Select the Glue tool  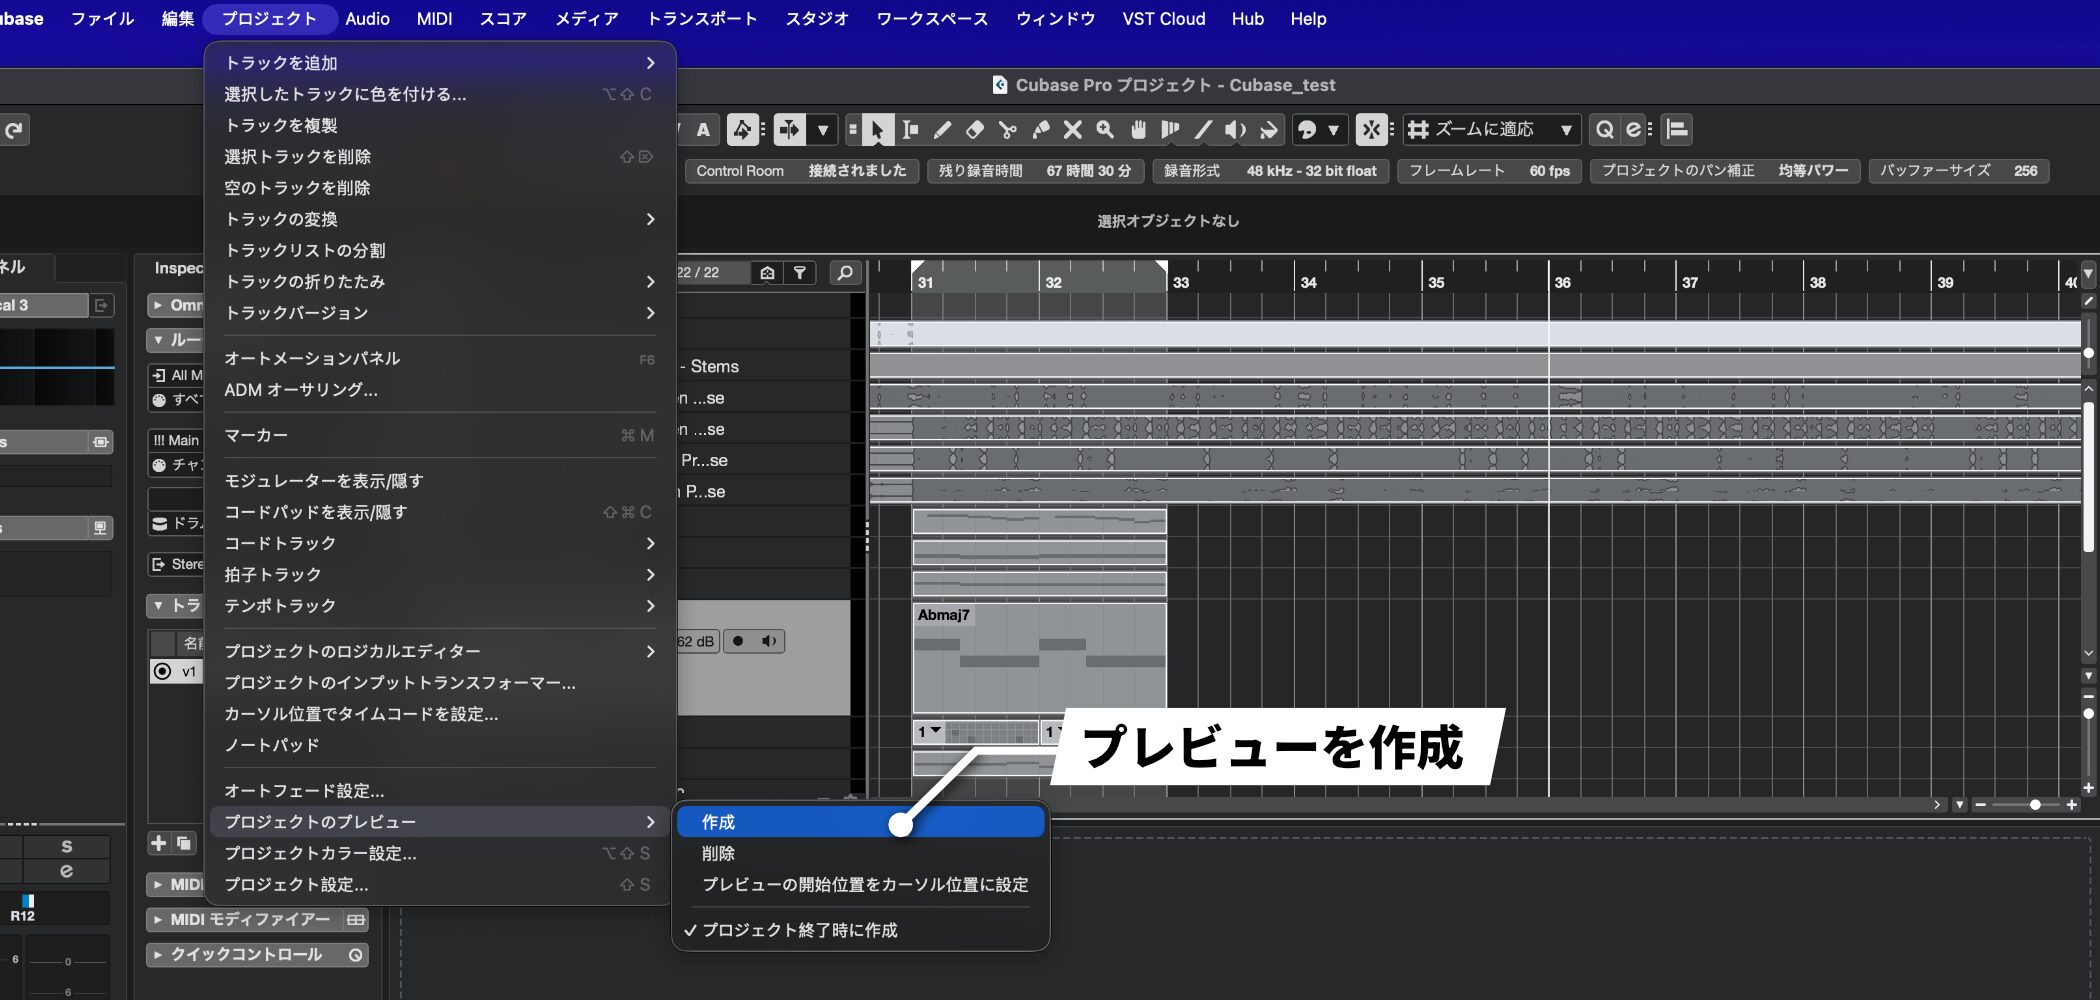pyautogui.click(x=1041, y=130)
